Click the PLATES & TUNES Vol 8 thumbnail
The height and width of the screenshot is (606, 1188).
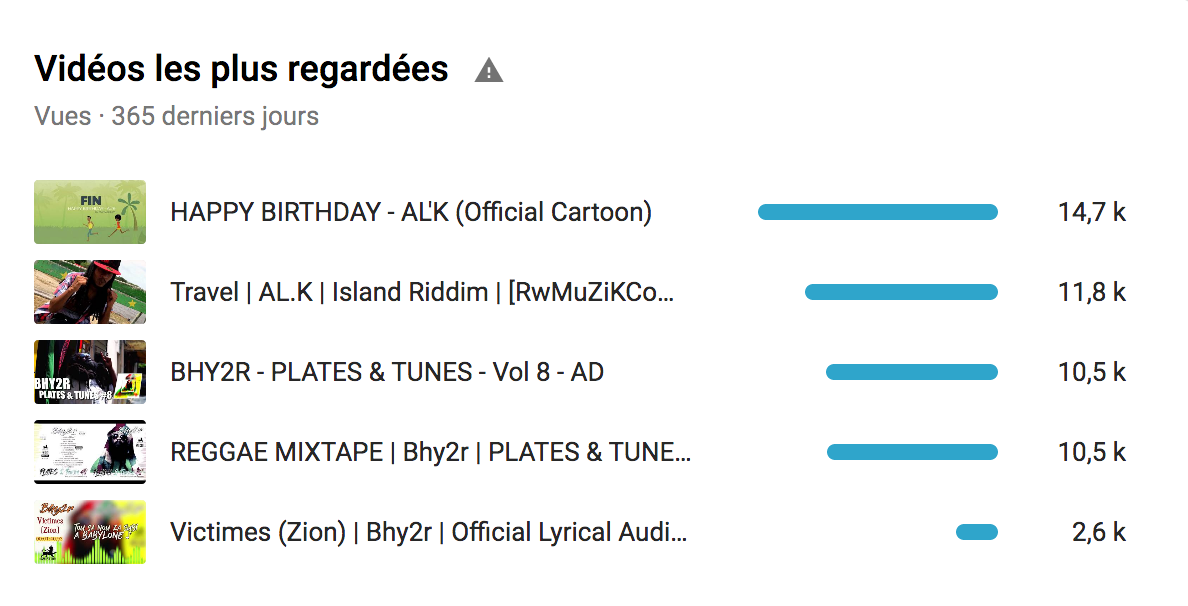[90, 372]
